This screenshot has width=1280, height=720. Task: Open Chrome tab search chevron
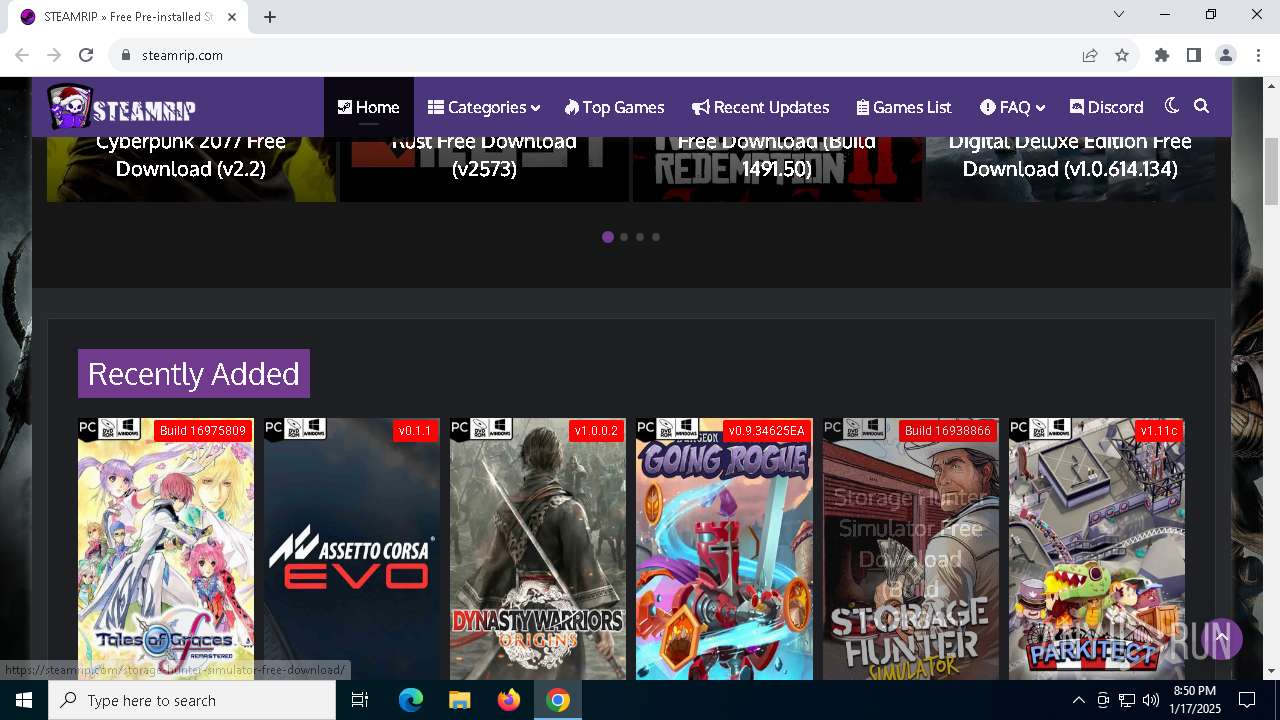click(x=1119, y=15)
